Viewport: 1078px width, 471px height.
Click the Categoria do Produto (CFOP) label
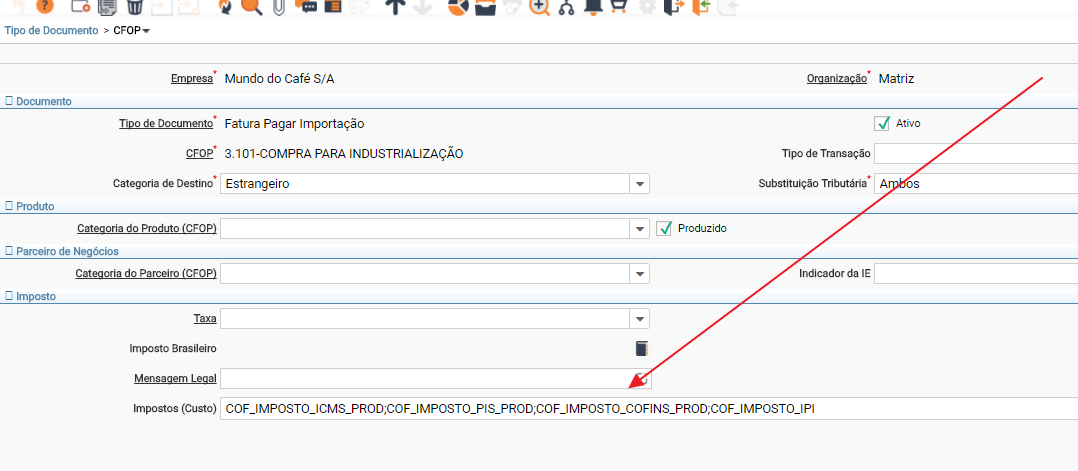147,228
